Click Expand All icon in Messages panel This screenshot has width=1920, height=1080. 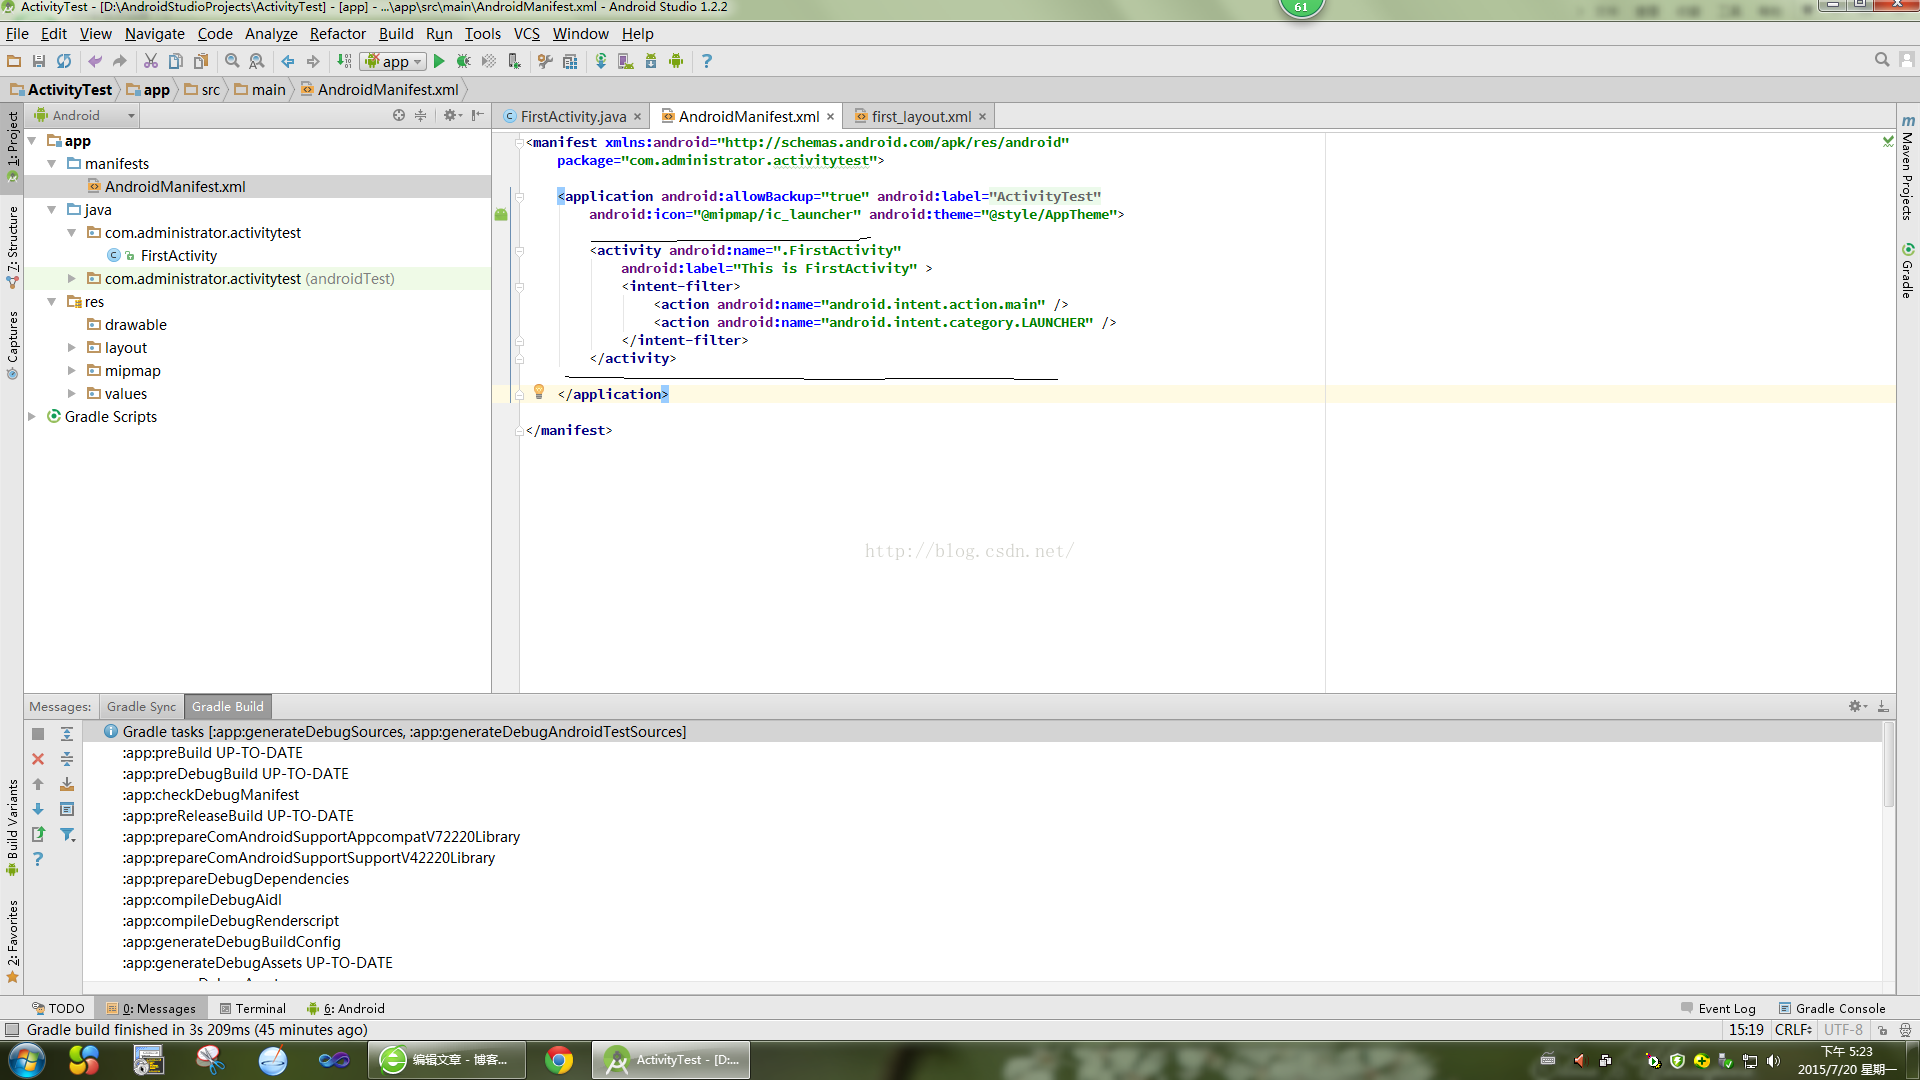[67, 734]
